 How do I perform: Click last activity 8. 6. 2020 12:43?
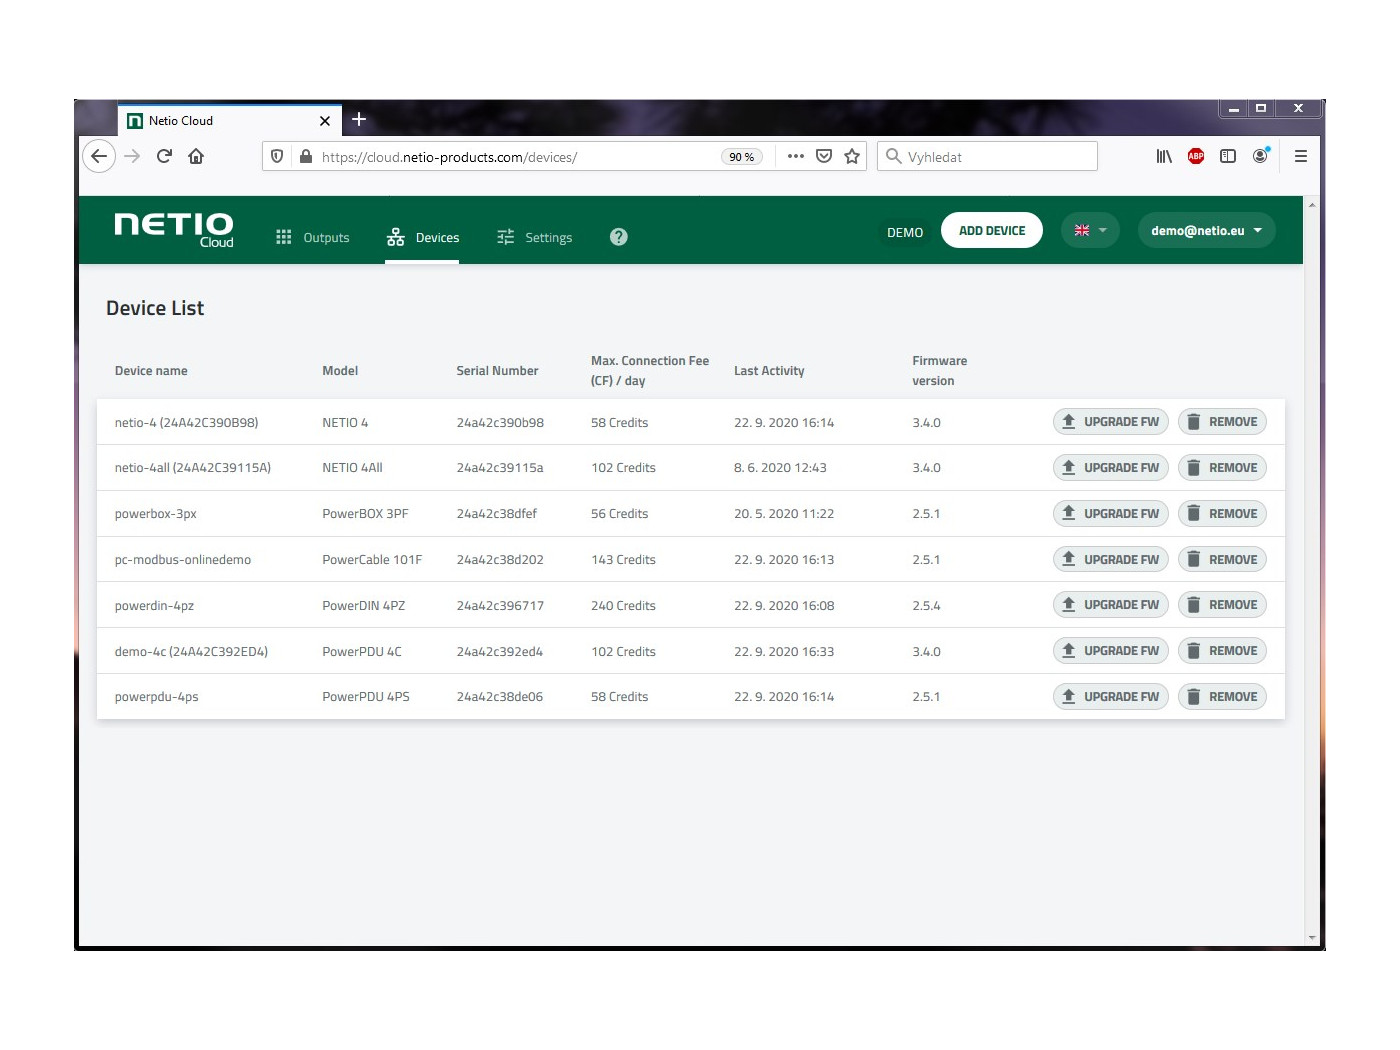780,468
